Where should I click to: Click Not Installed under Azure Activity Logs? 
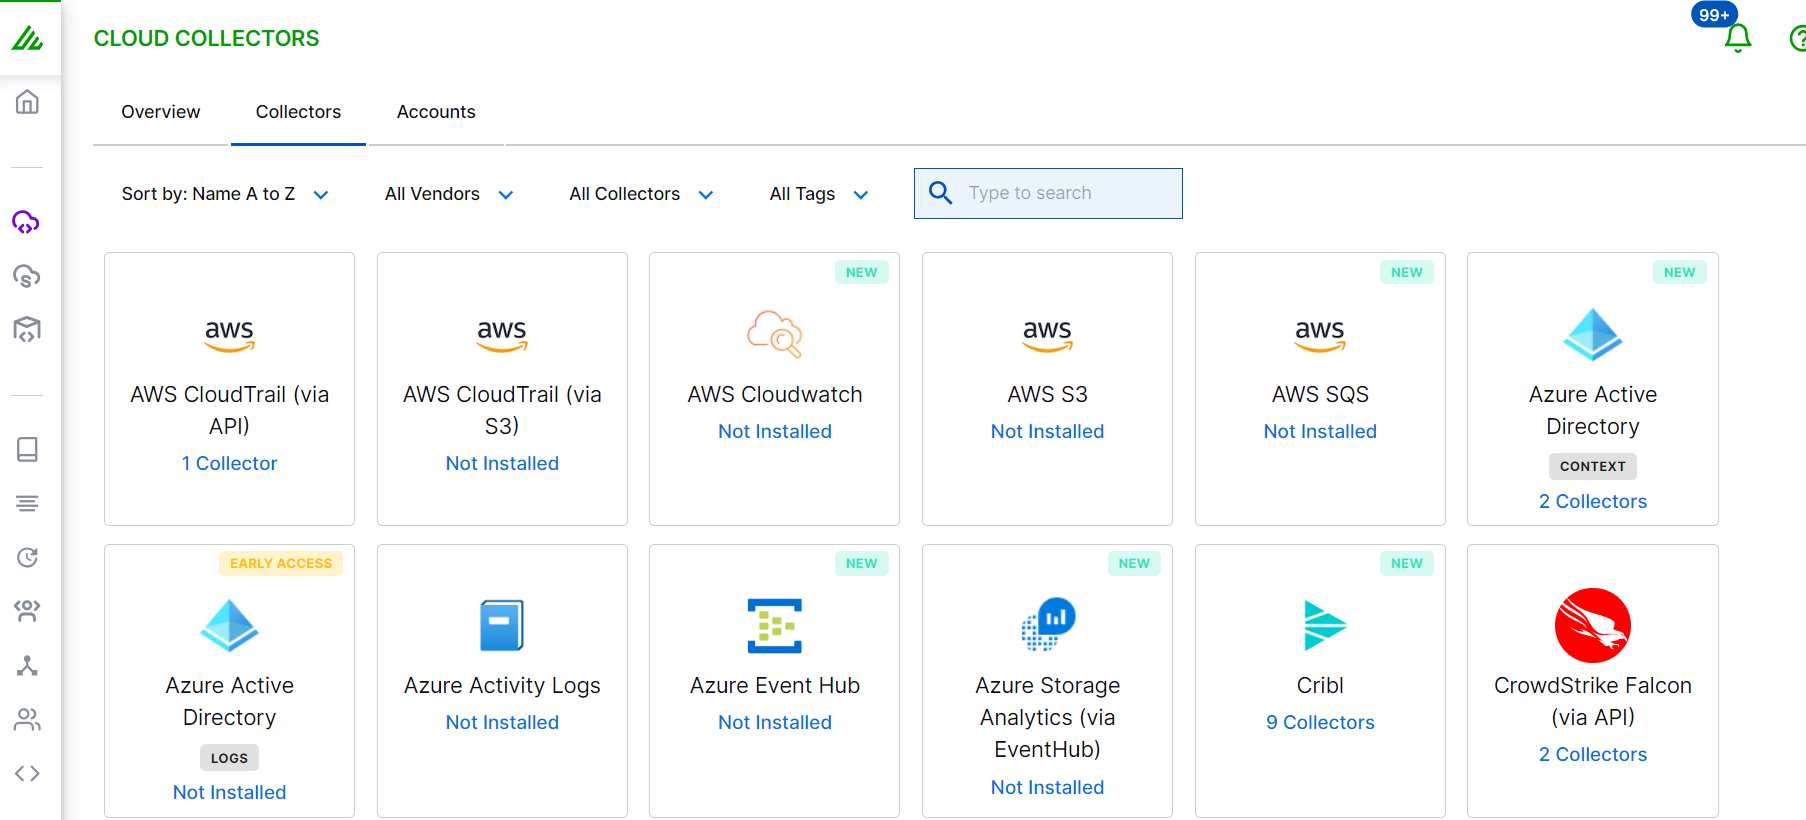pyautogui.click(x=502, y=722)
